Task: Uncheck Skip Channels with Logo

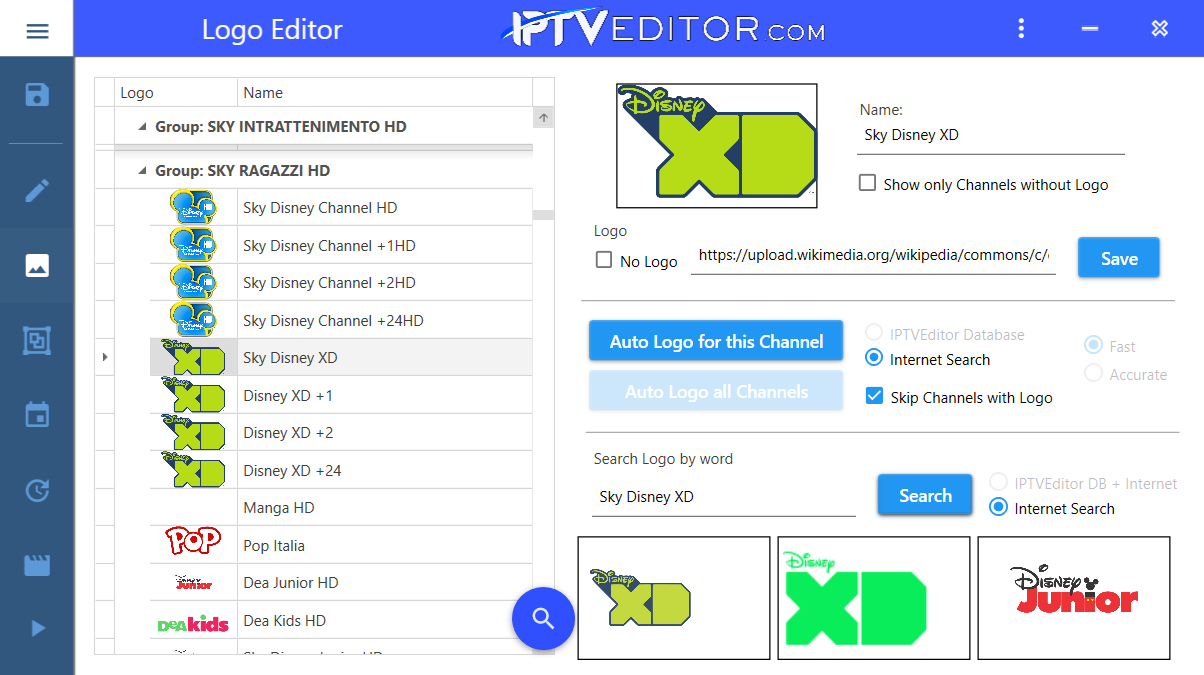Action: click(874, 396)
